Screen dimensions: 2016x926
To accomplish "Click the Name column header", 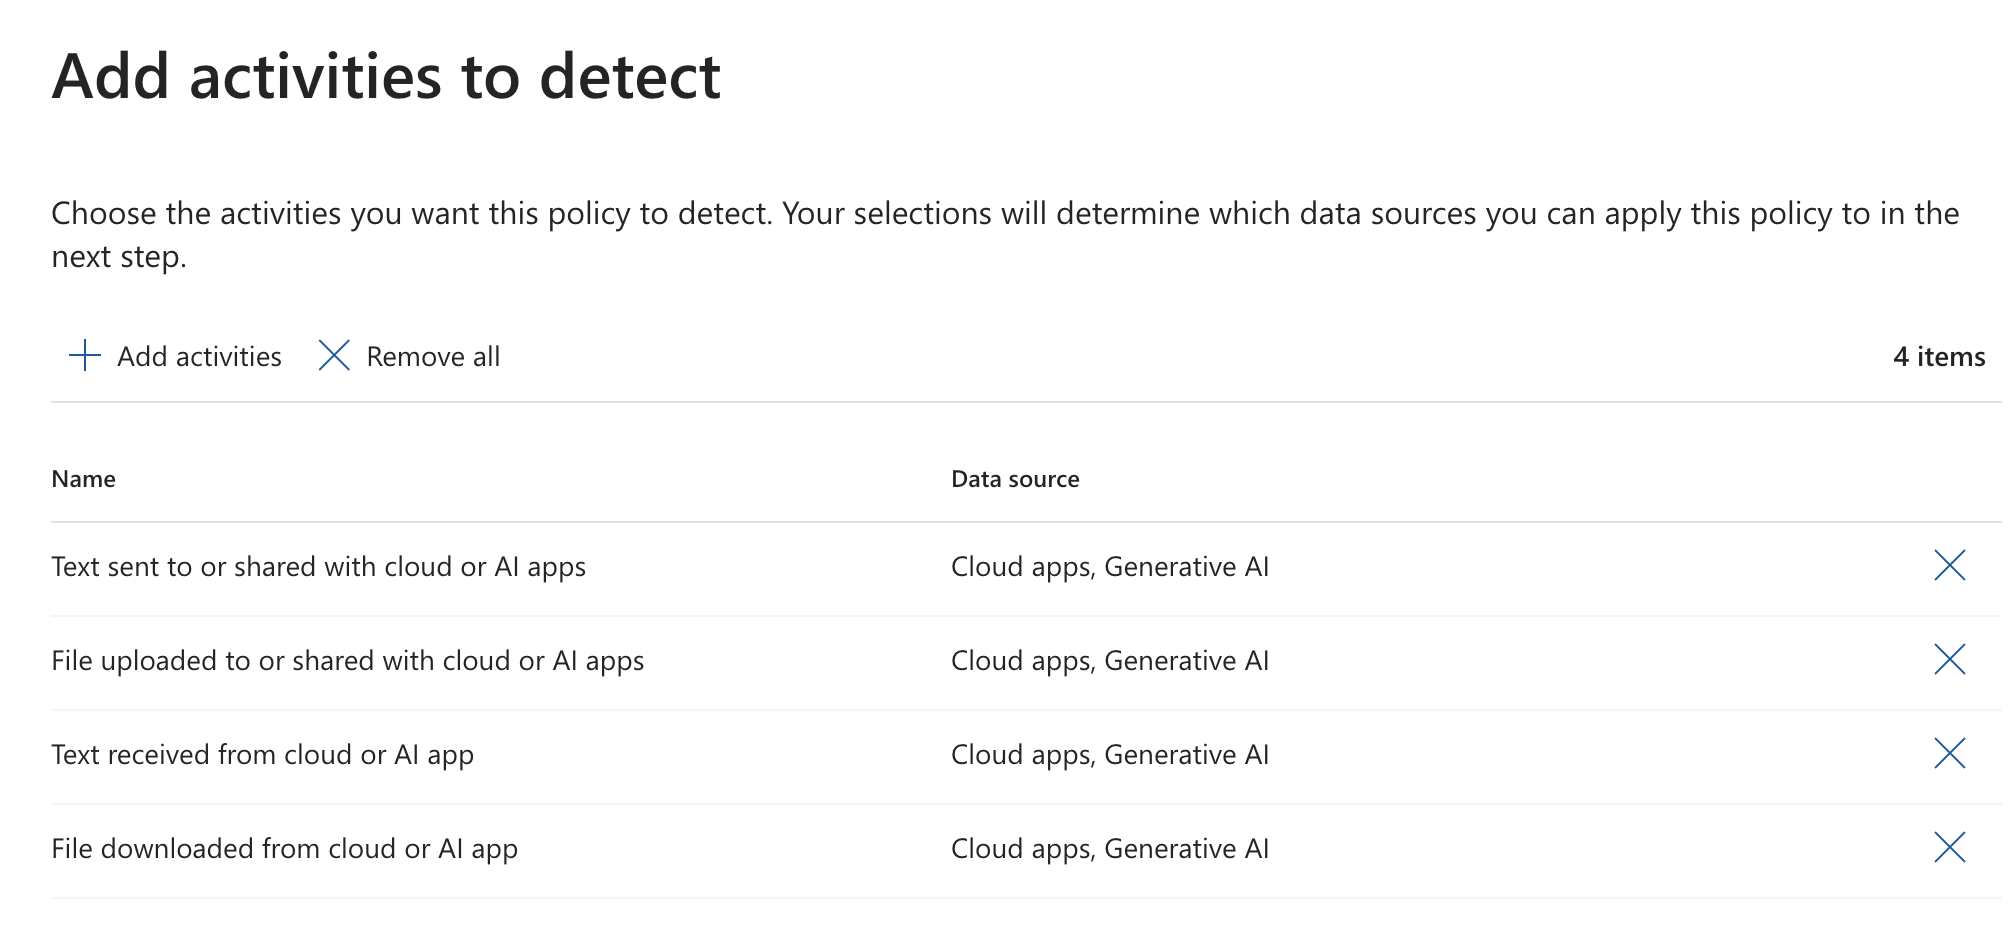I will pos(84,479).
